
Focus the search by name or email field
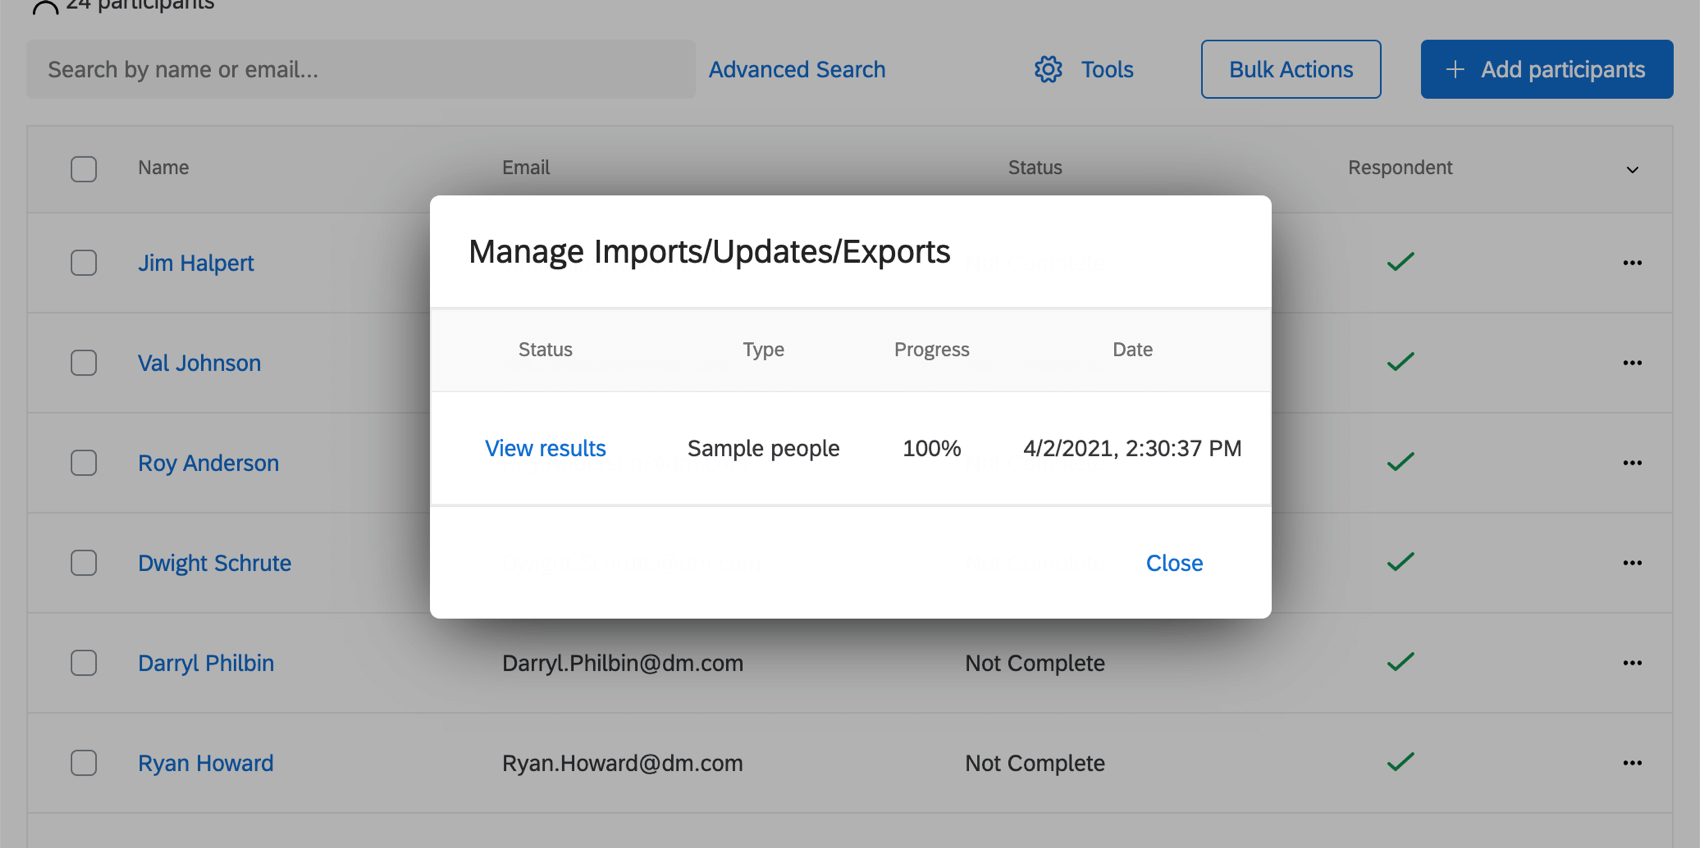pos(361,69)
